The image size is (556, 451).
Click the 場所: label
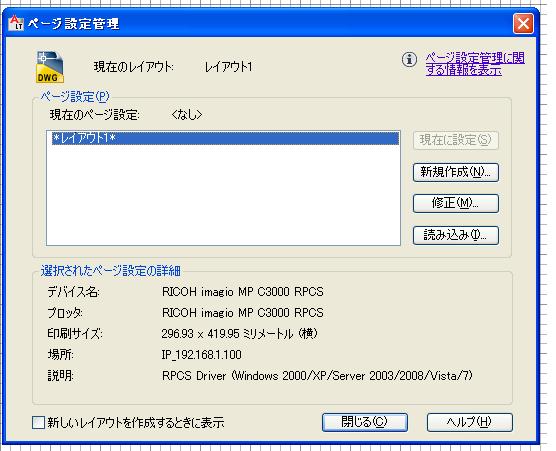coord(61,355)
